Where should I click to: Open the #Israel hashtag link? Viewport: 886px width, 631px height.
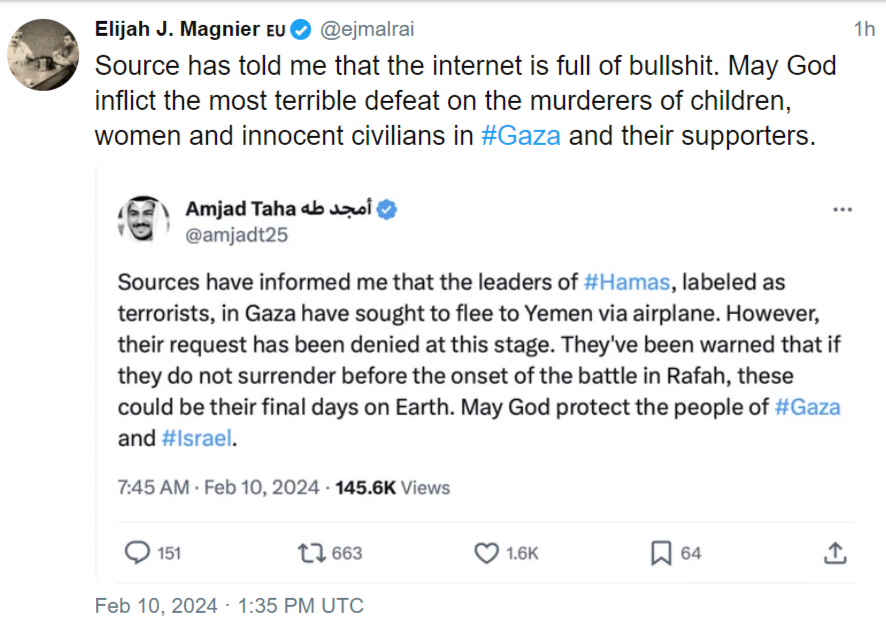pyautogui.click(x=200, y=438)
